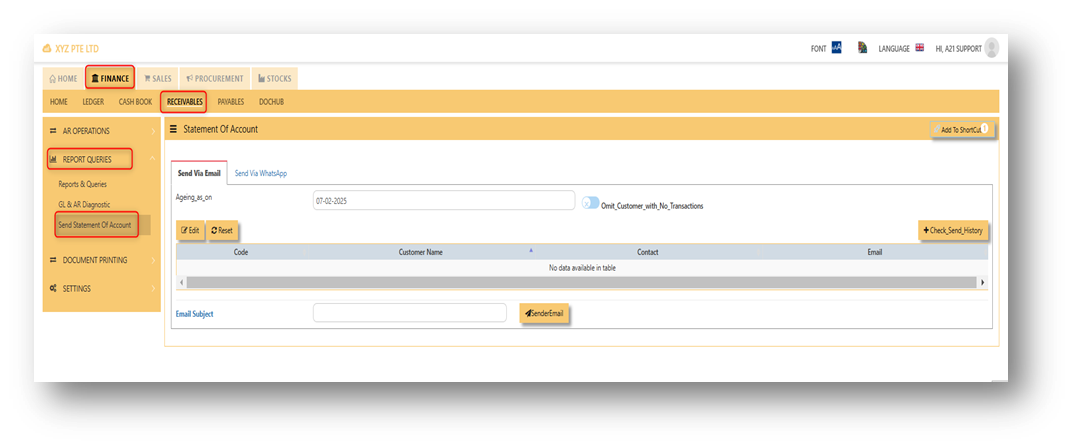
Task: Click the Email Subject input field
Action: click(410, 312)
